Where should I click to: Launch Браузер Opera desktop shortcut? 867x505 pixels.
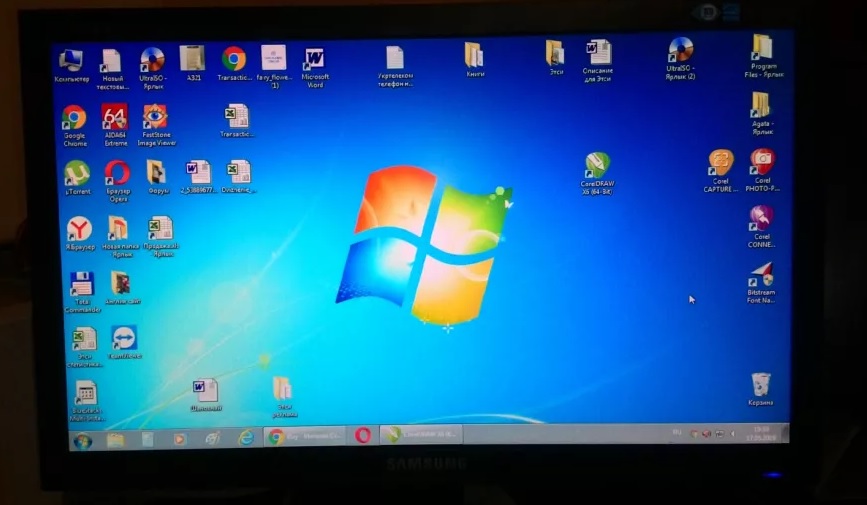pyautogui.click(x=118, y=181)
